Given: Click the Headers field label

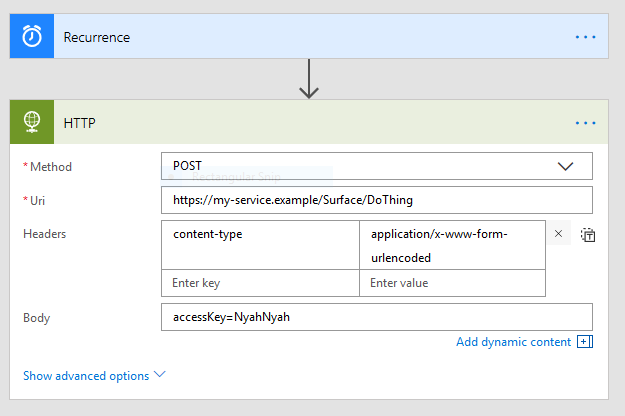Looking at the screenshot, I should click(44, 234).
